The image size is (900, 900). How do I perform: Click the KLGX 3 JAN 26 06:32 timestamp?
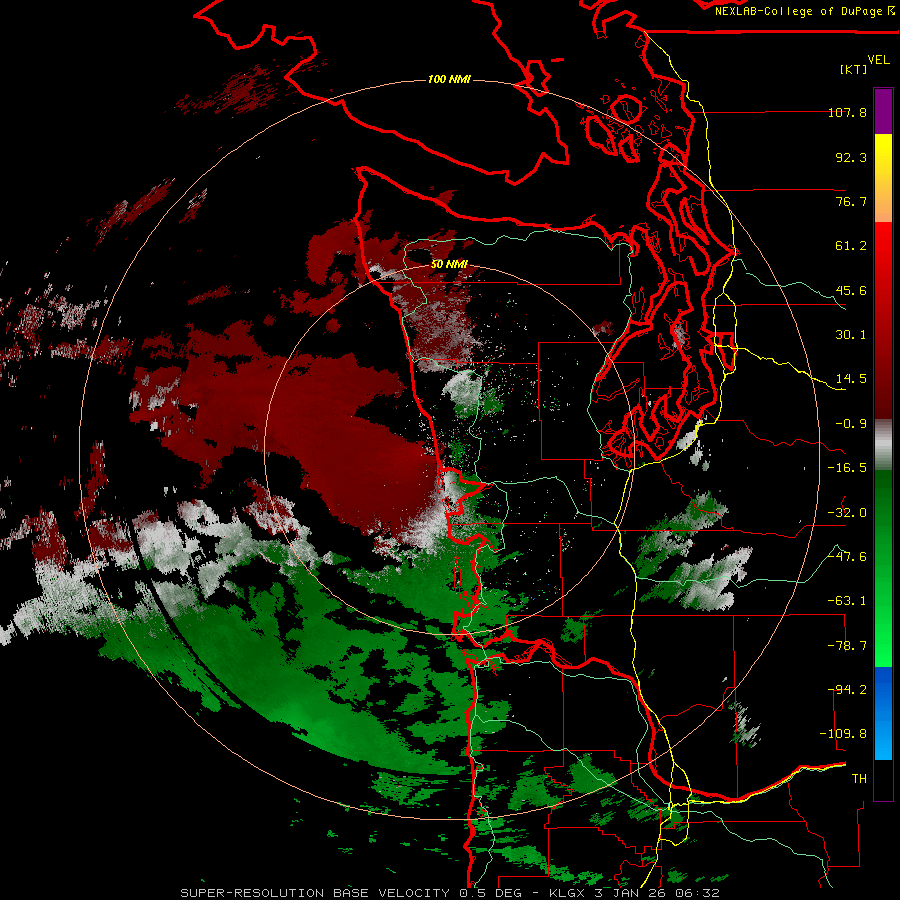tap(634, 893)
